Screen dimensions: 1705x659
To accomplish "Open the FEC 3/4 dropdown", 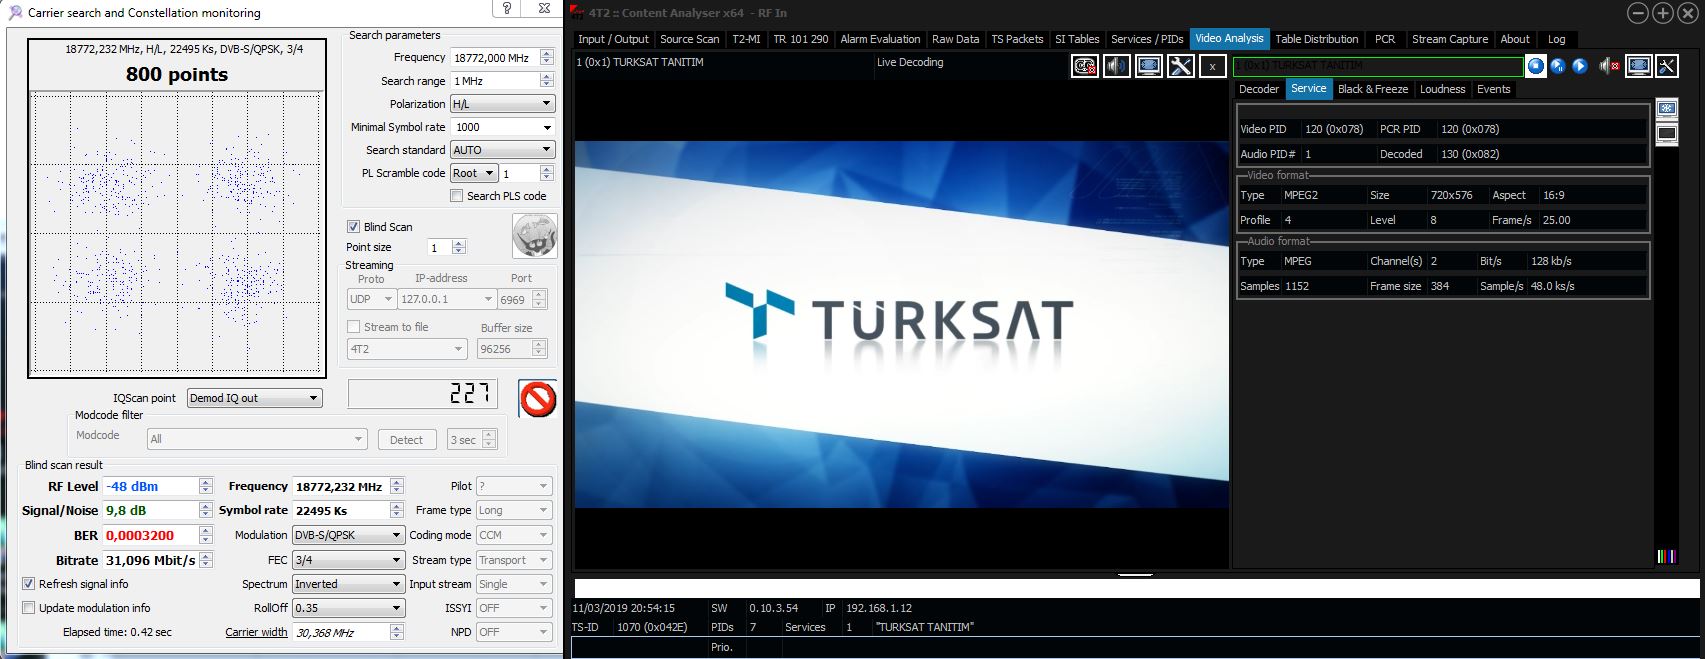I will [348, 560].
